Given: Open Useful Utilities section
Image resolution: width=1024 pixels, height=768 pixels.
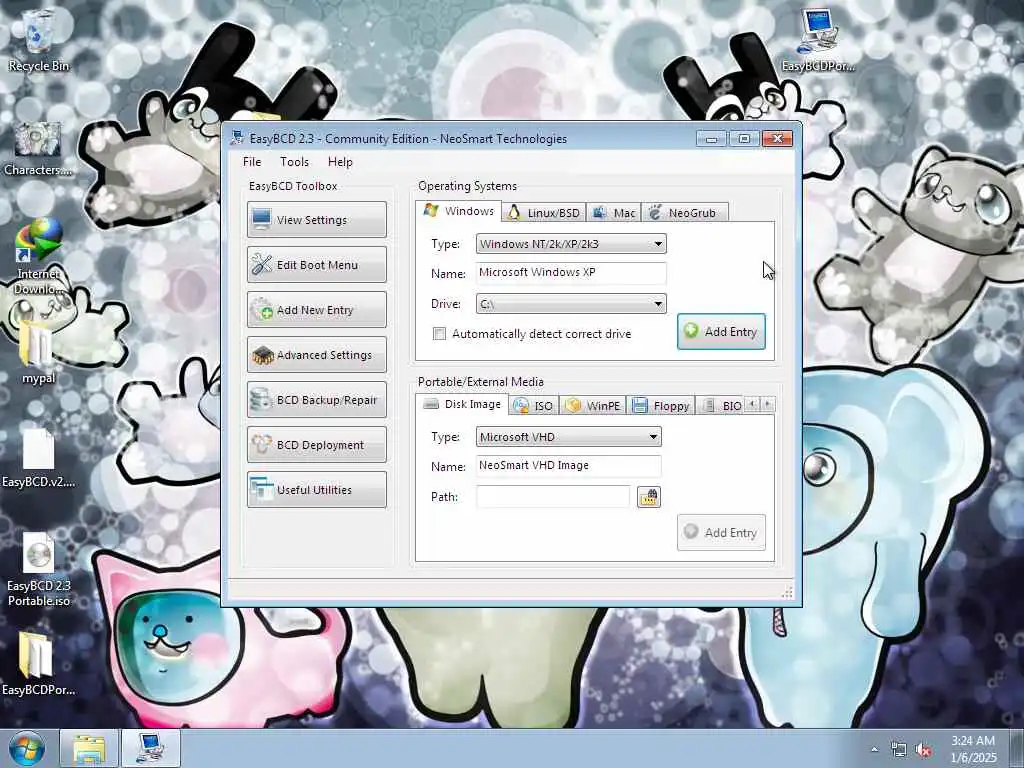Looking at the screenshot, I should (x=317, y=490).
